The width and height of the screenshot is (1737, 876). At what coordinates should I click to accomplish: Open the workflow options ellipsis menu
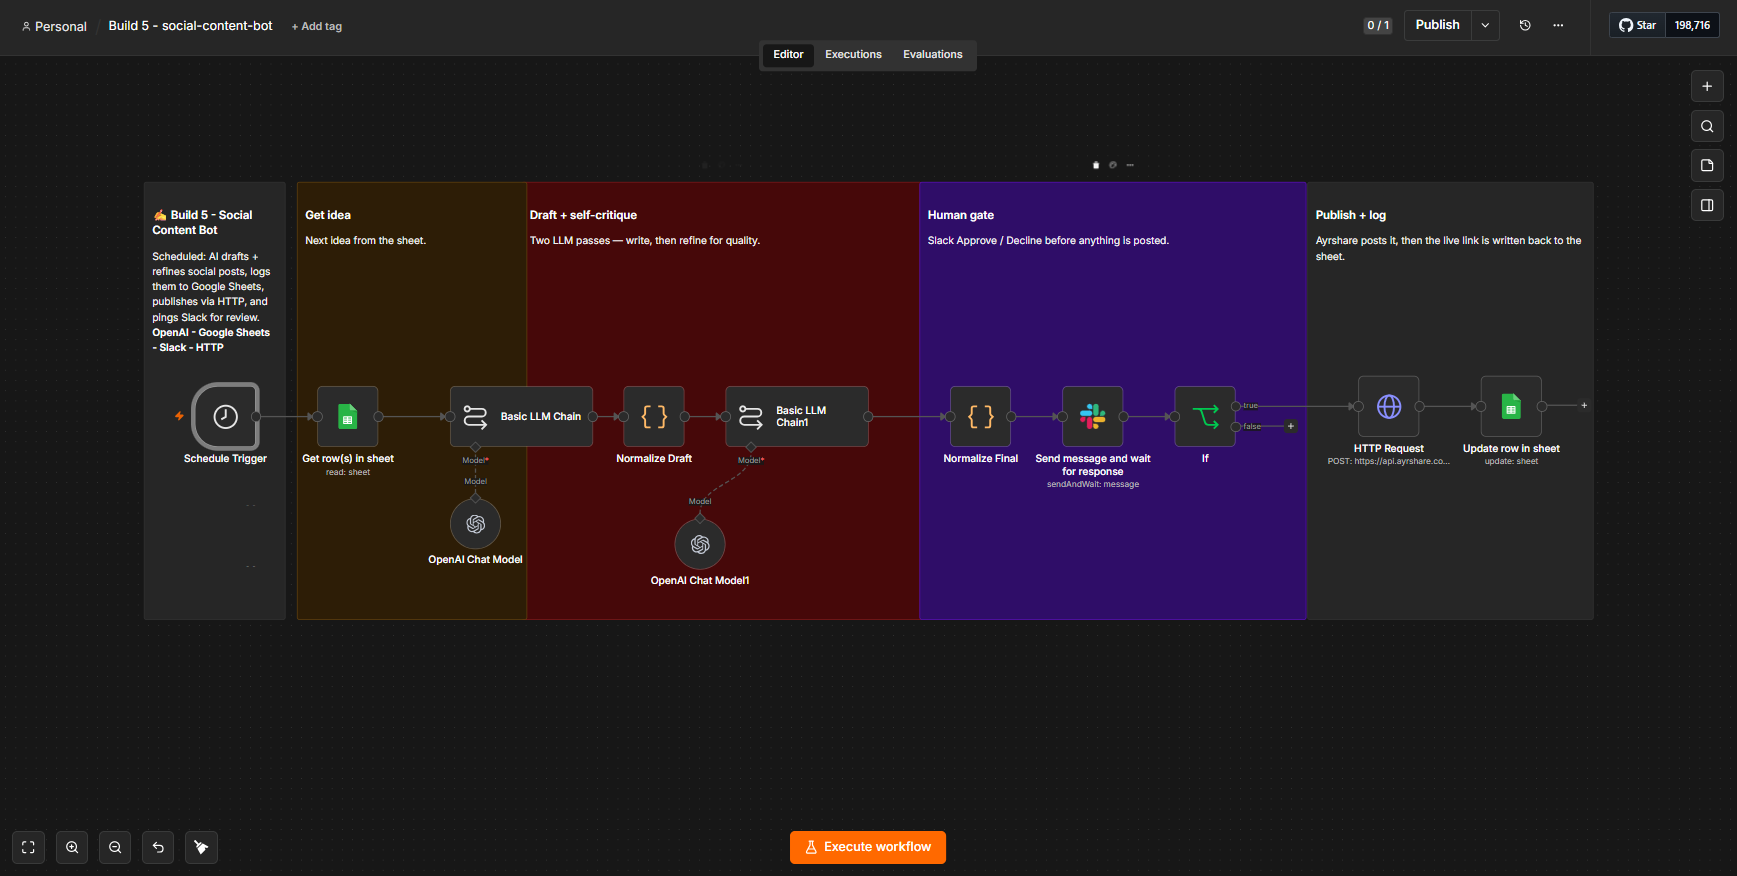1558,25
